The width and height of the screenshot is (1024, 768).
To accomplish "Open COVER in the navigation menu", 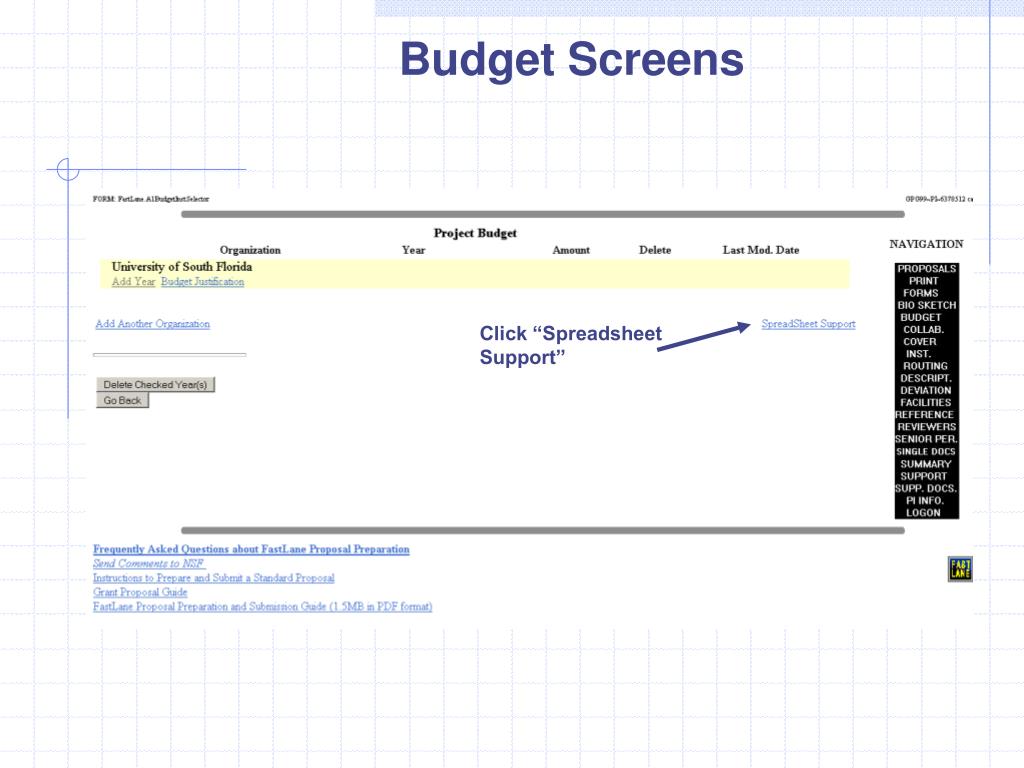I will point(920,342).
